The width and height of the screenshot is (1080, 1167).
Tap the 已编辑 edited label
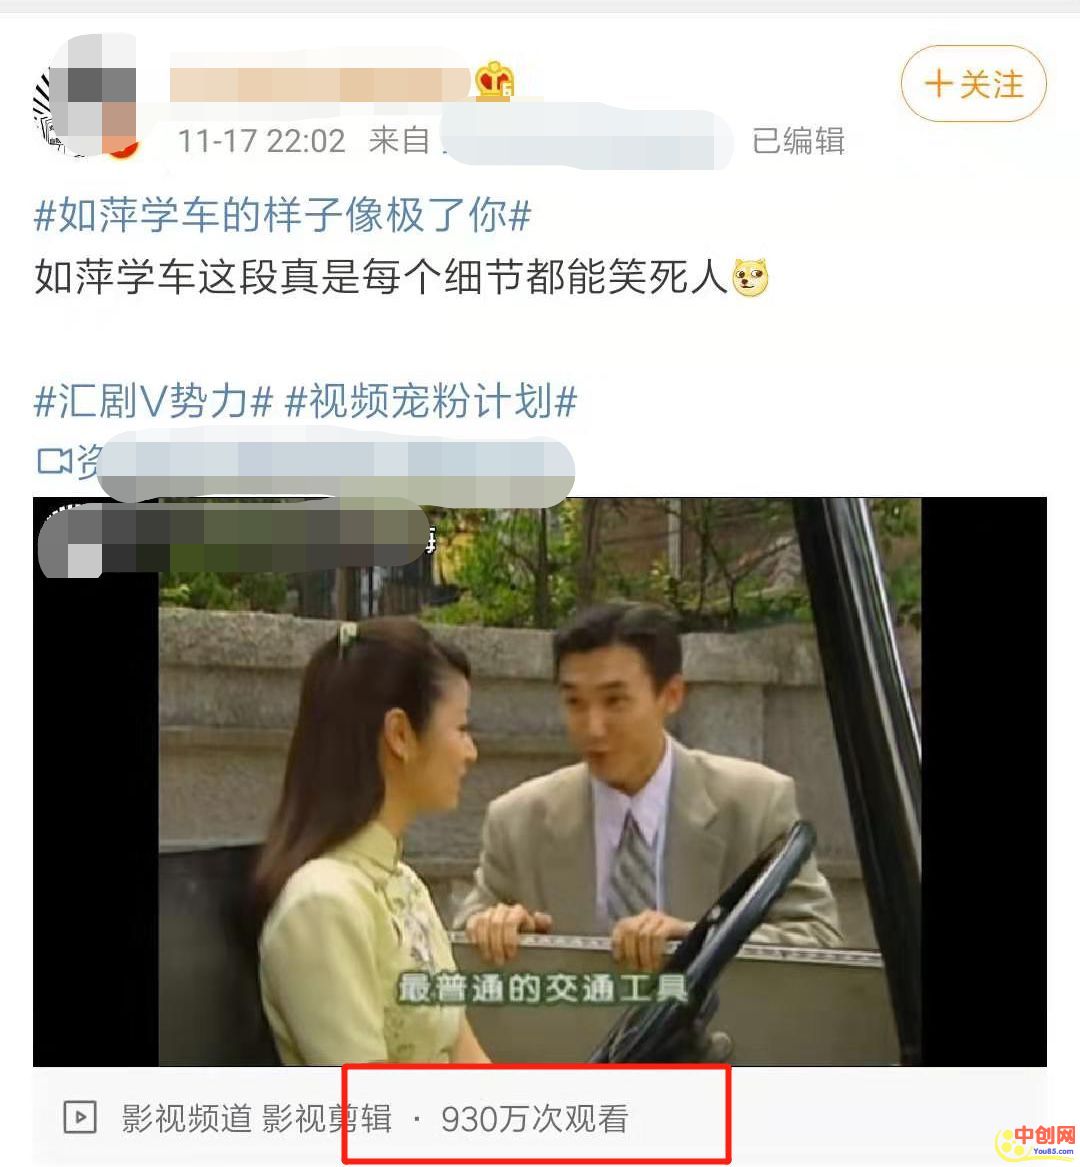798,141
